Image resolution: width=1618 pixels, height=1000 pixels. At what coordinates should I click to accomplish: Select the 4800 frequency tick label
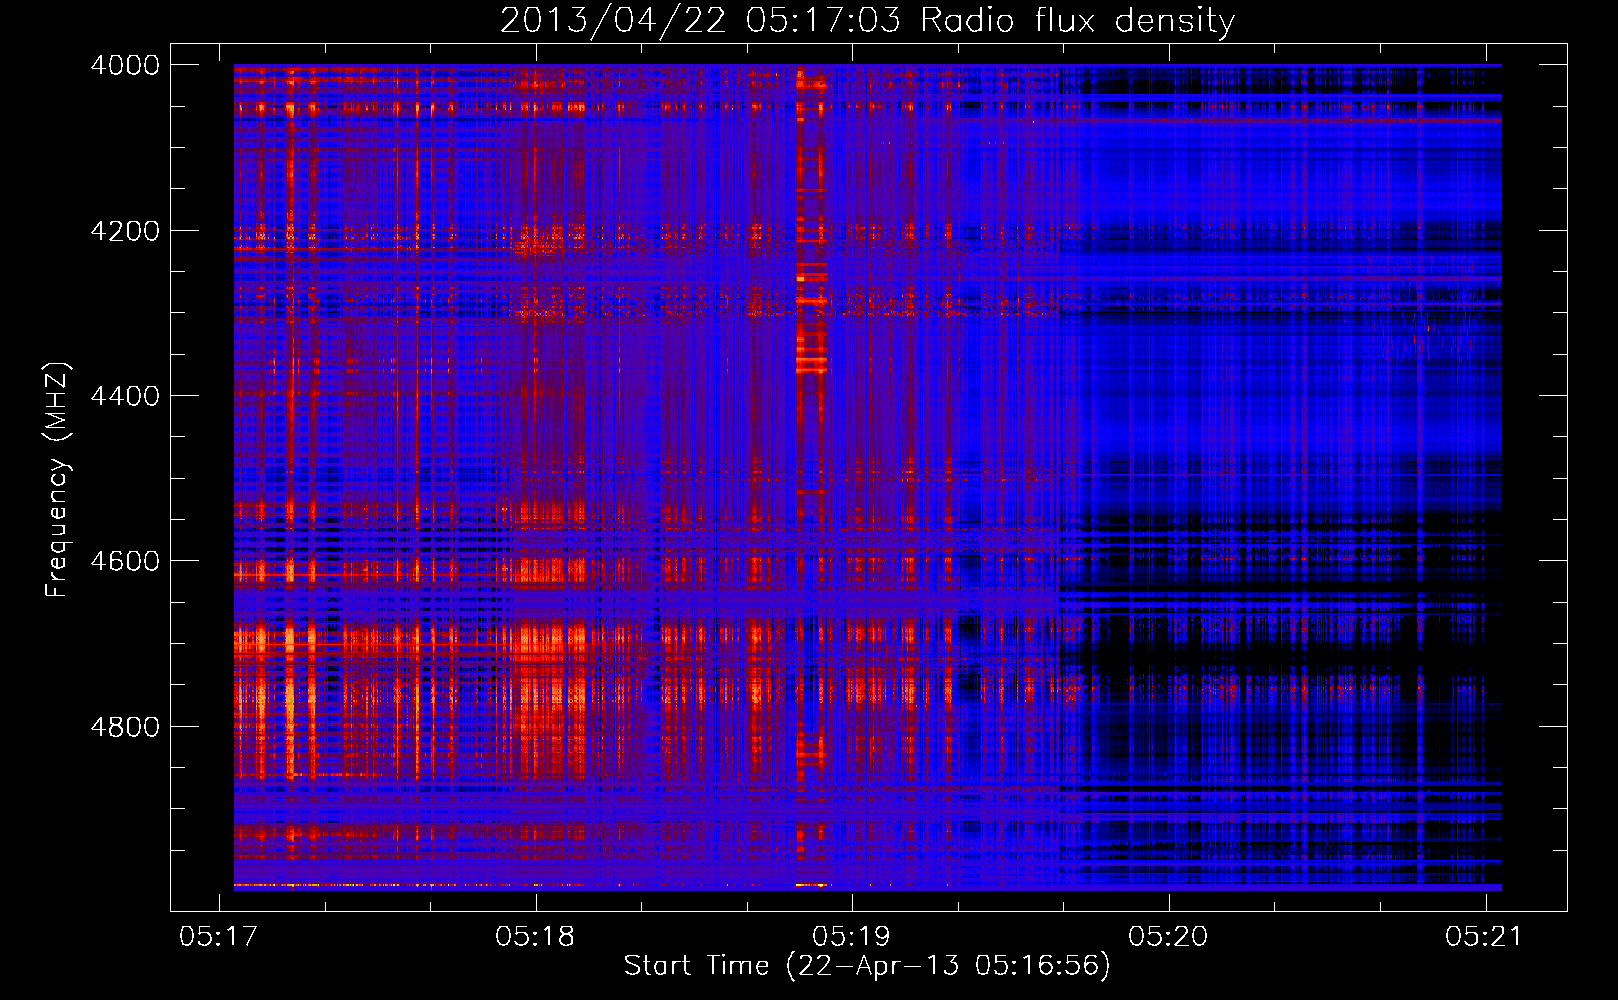(x=125, y=726)
